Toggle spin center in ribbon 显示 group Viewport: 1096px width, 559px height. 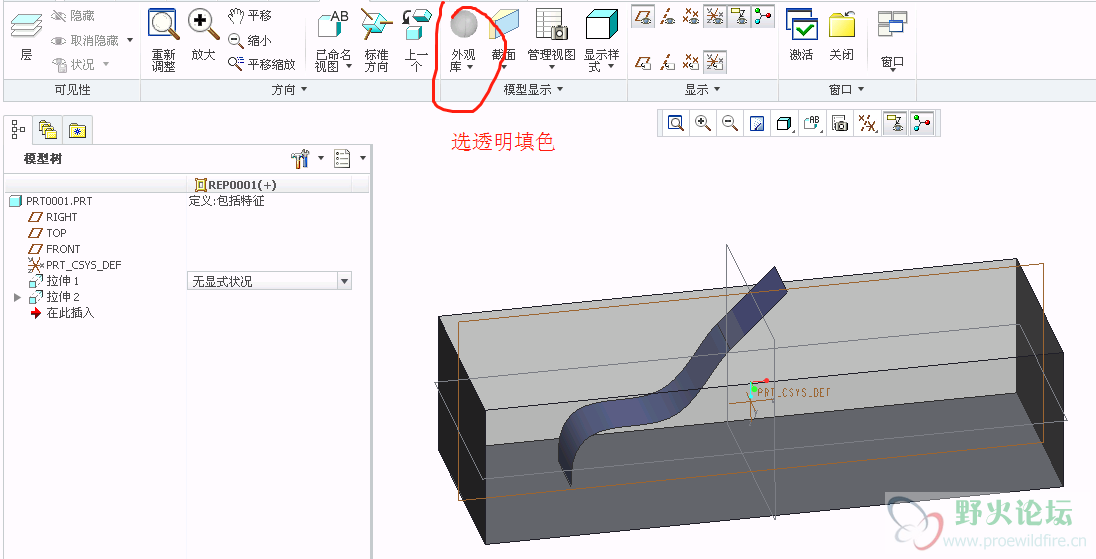[x=763, y=16]
